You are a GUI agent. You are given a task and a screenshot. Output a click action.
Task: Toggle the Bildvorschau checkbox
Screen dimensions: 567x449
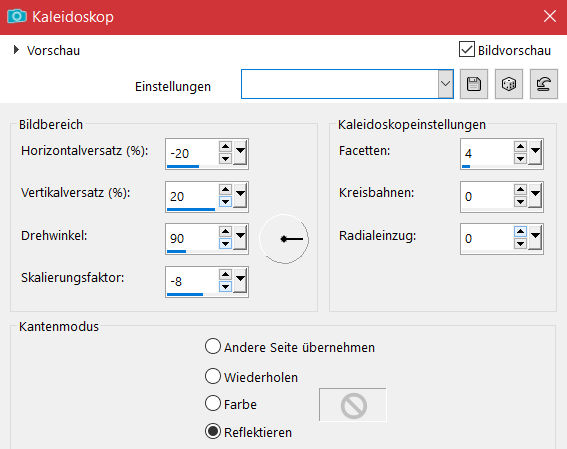pos(467,49)
